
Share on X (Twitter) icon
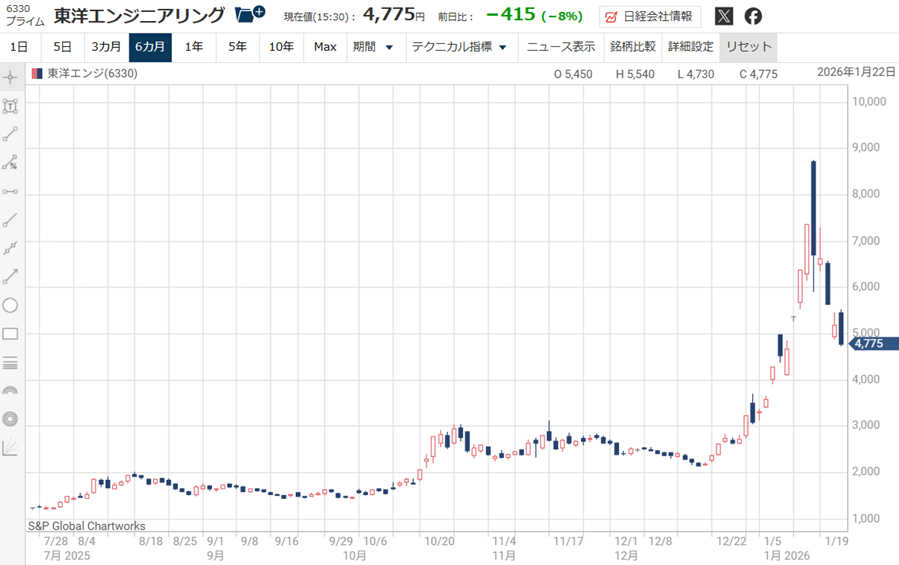[x=724, y=16]
